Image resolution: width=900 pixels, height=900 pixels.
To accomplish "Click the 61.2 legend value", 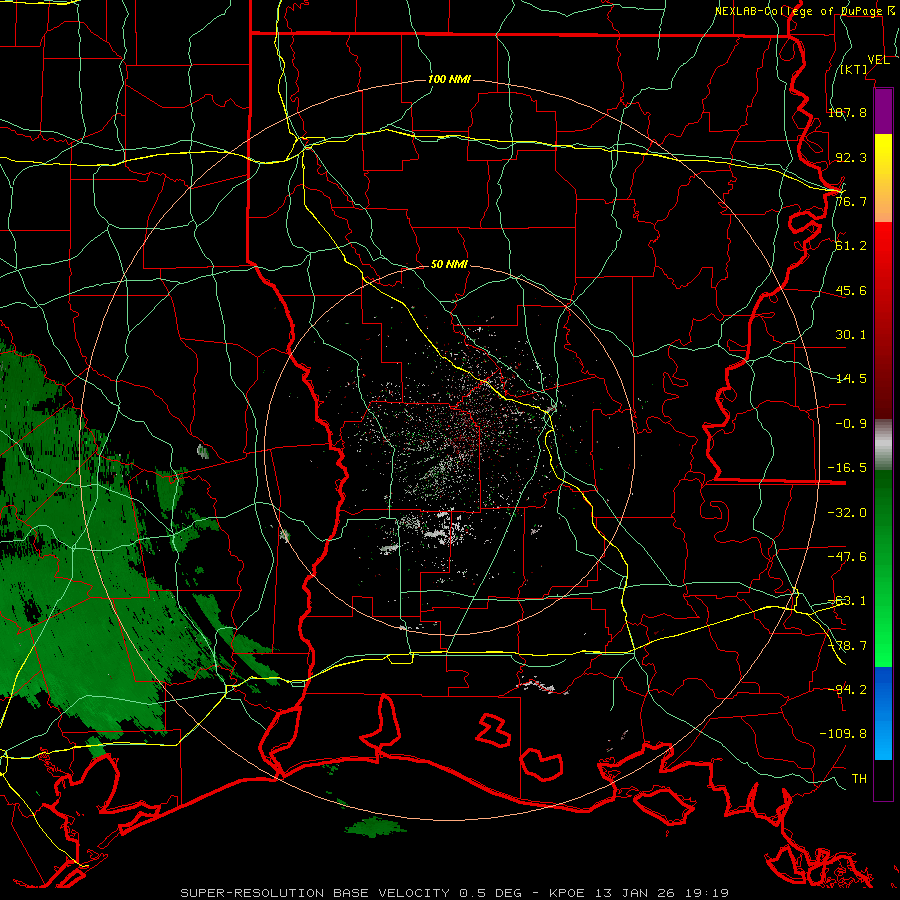I will pyautogui.click(x=851, y=246).
